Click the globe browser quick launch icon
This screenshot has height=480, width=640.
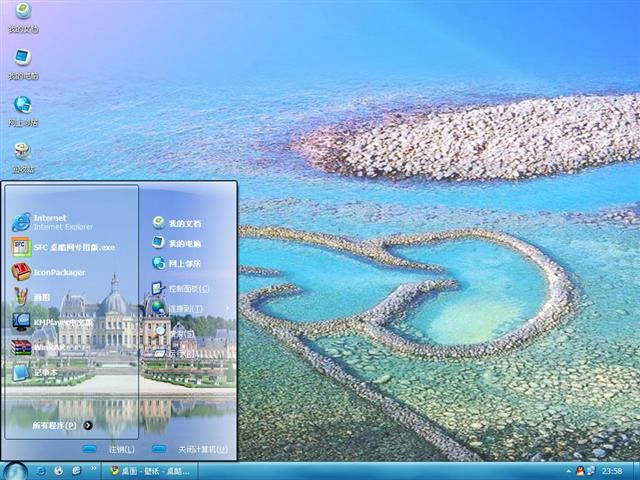coord(58,471)
